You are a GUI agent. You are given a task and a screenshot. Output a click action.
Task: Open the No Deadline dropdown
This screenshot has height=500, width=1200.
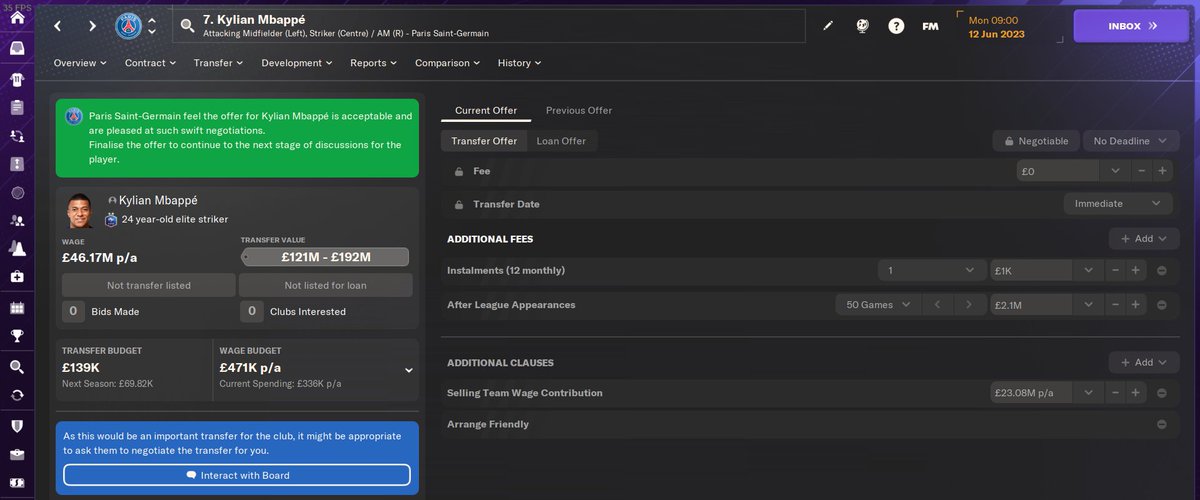pos(1131,141)
